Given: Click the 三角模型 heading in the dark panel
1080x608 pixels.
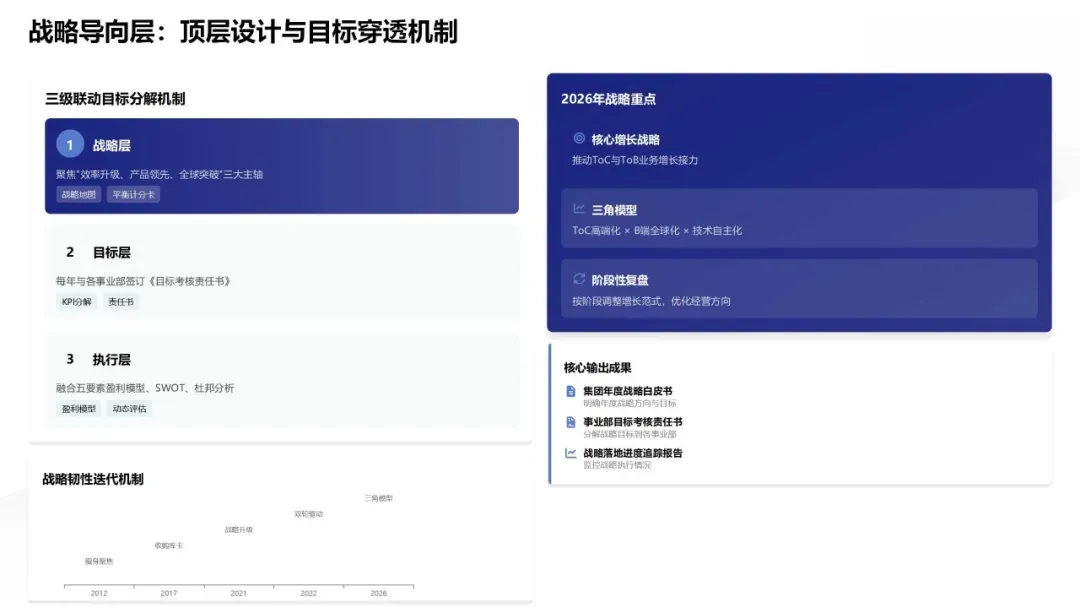Looking at the screenshot, I should tap(614, 210).
